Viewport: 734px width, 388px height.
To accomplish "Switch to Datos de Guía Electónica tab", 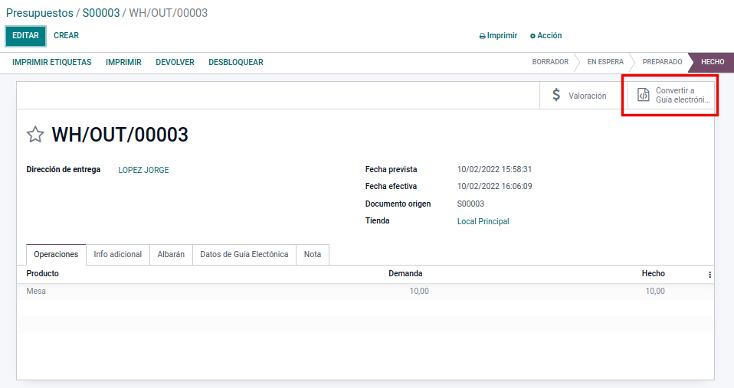I will pyautogui.click(x=244, y=254).
